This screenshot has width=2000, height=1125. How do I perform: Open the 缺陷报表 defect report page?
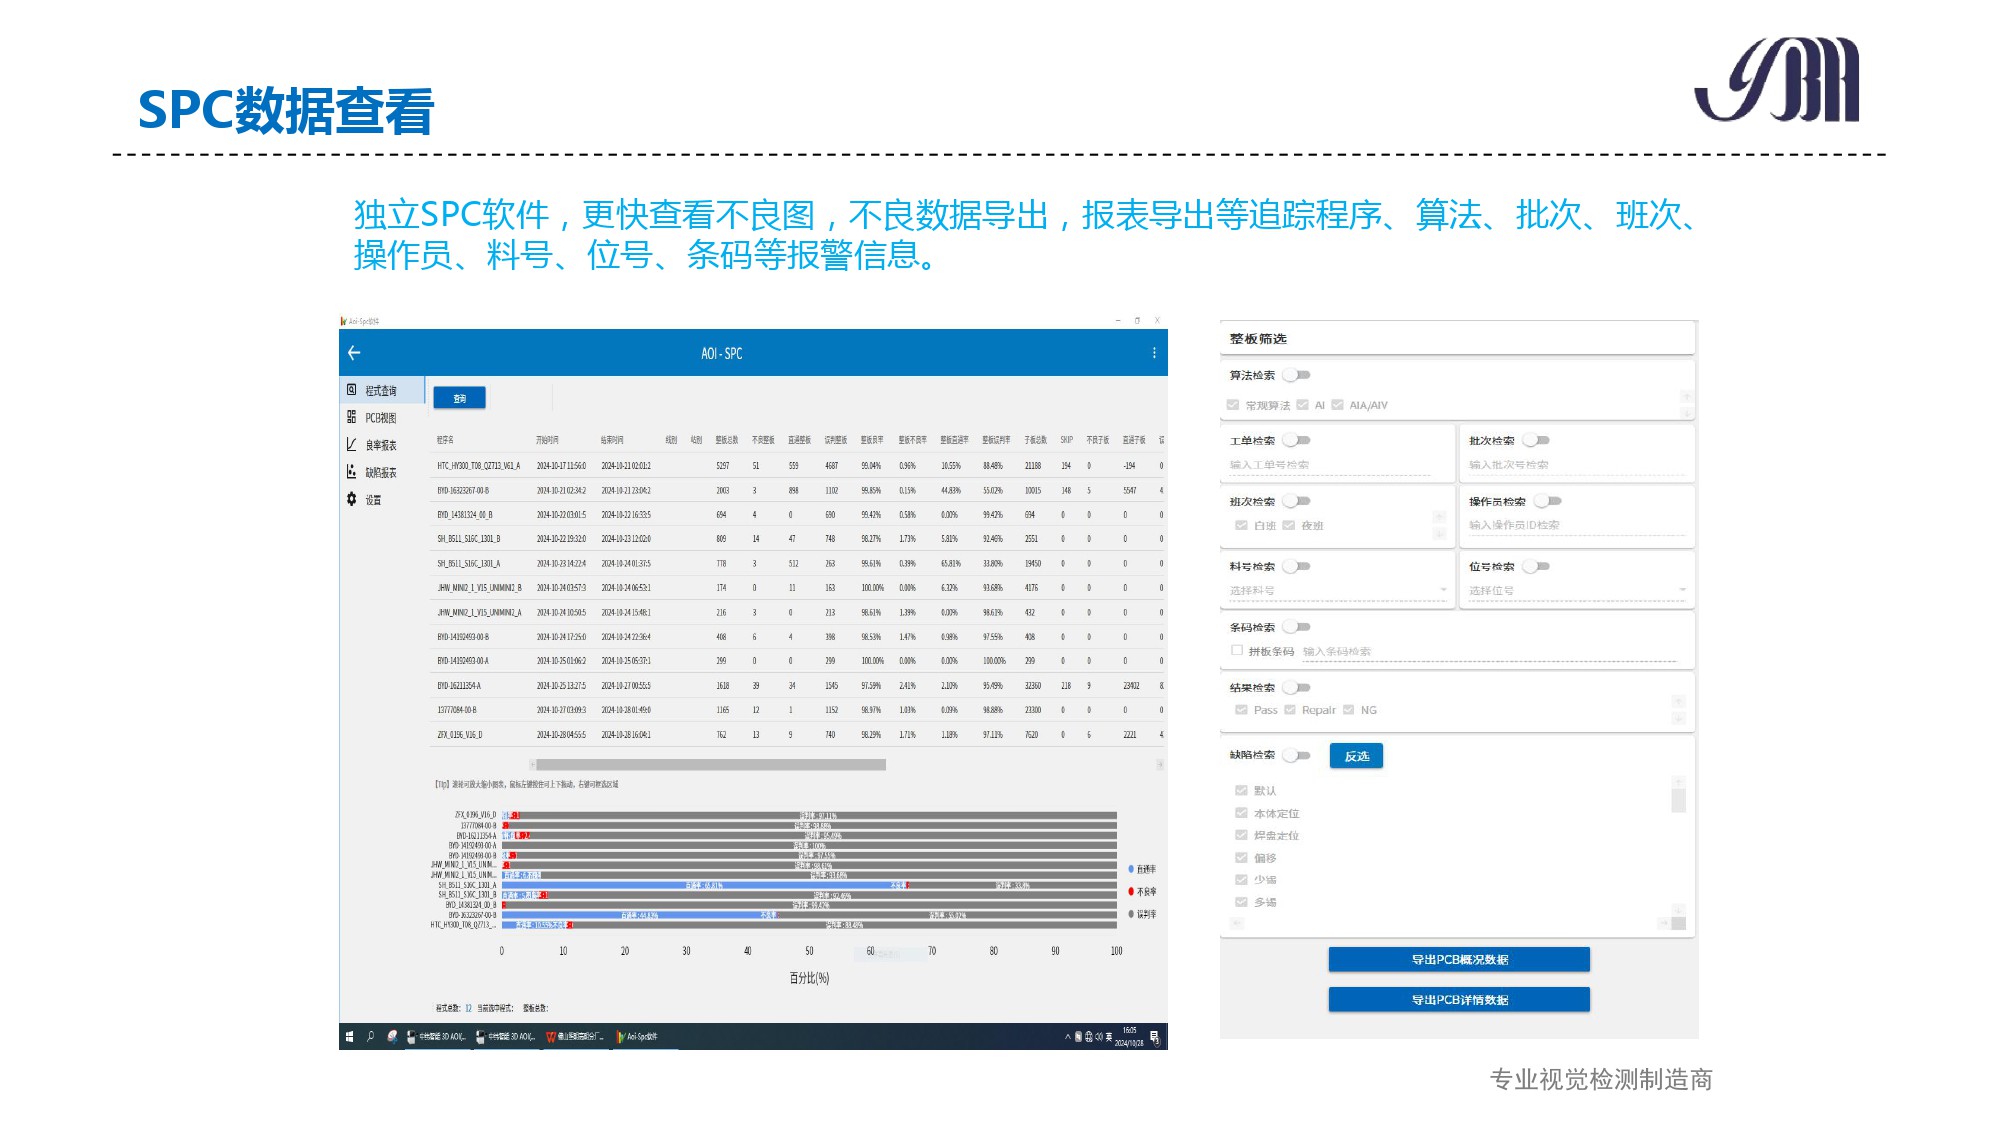point(380,472)
